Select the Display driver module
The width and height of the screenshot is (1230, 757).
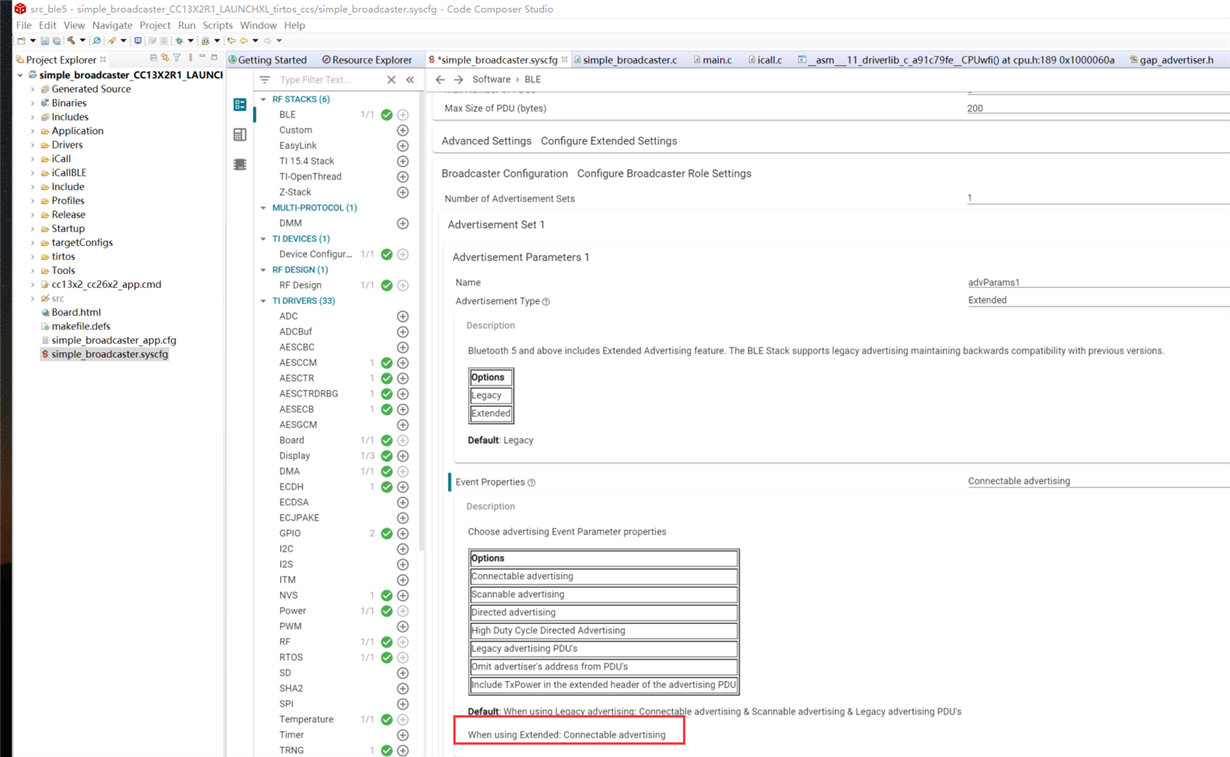pos(295,456)
